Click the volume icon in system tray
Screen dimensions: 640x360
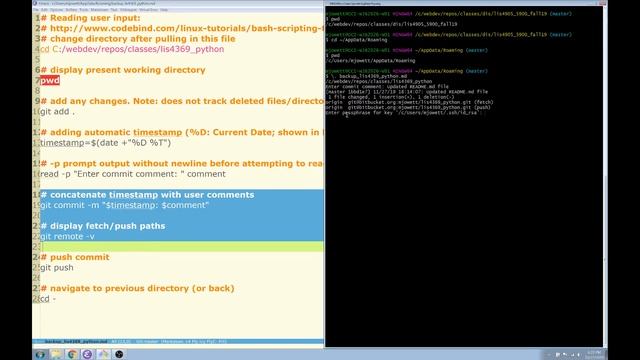(579, 355)
